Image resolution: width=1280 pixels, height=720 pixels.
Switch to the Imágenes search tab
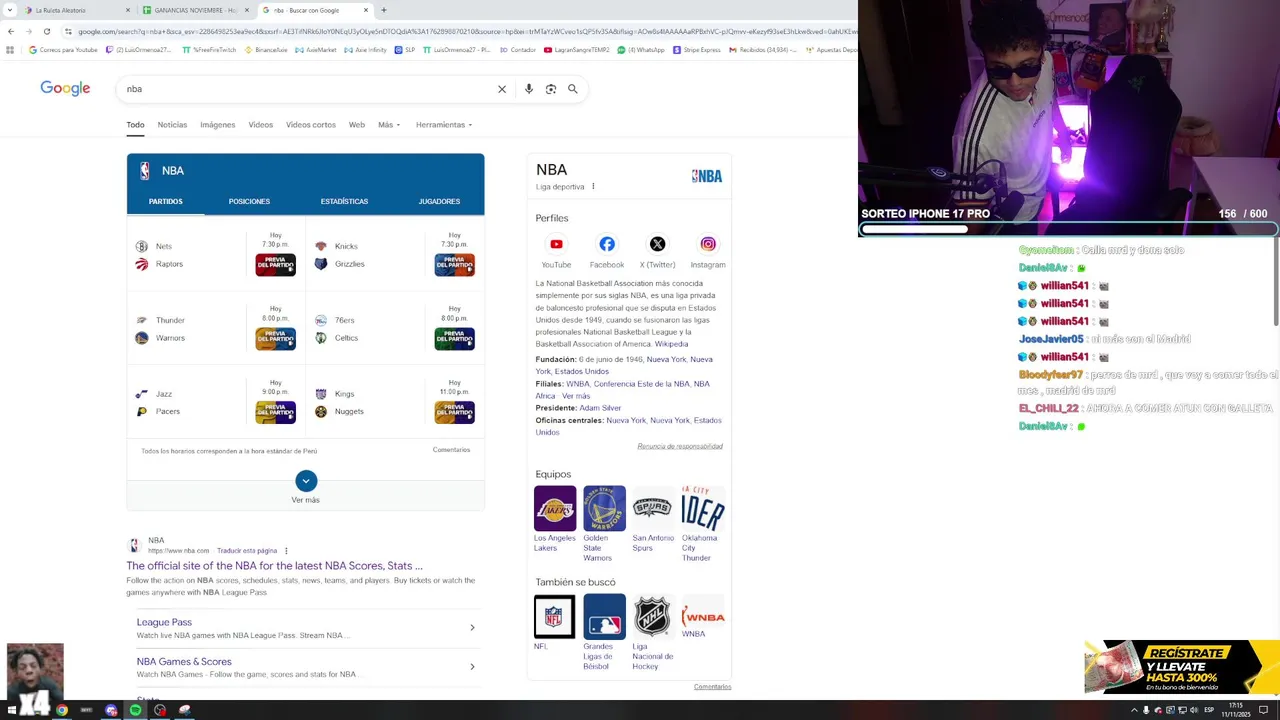pyautogui.click(x=217, y=125)
